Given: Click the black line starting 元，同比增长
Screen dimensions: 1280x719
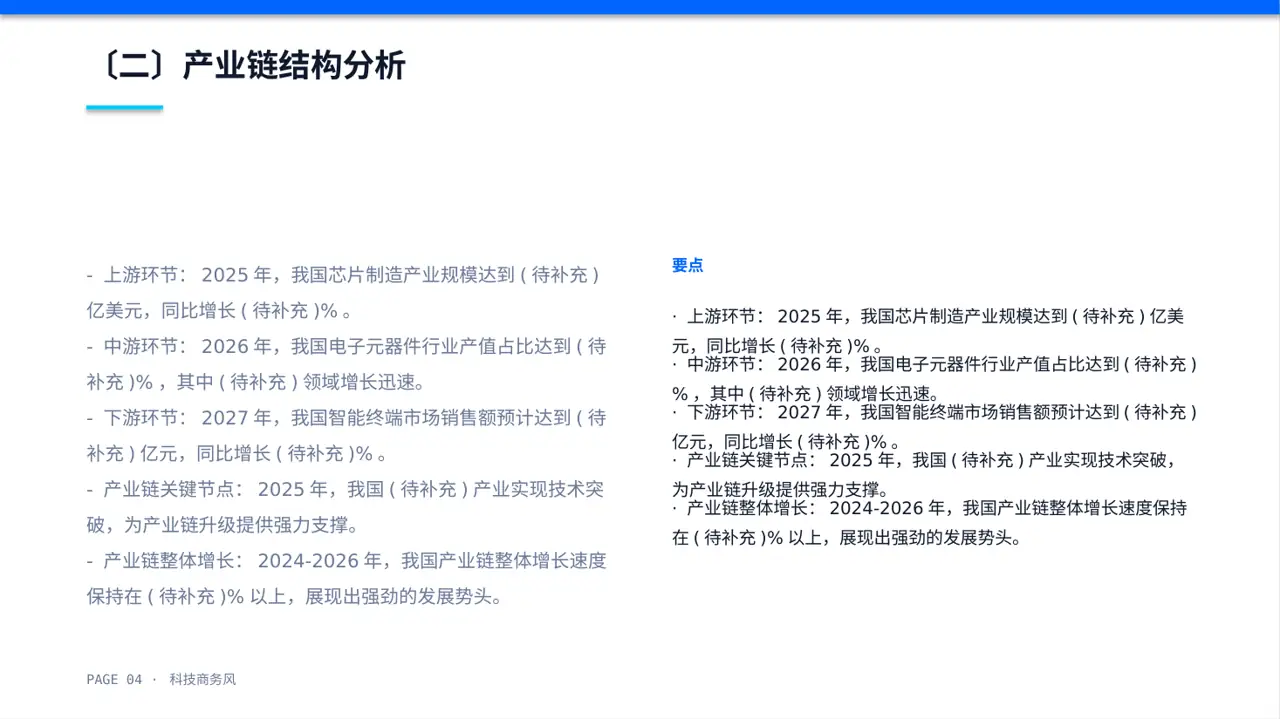Looking at the screenshot, I should (777, 346).
